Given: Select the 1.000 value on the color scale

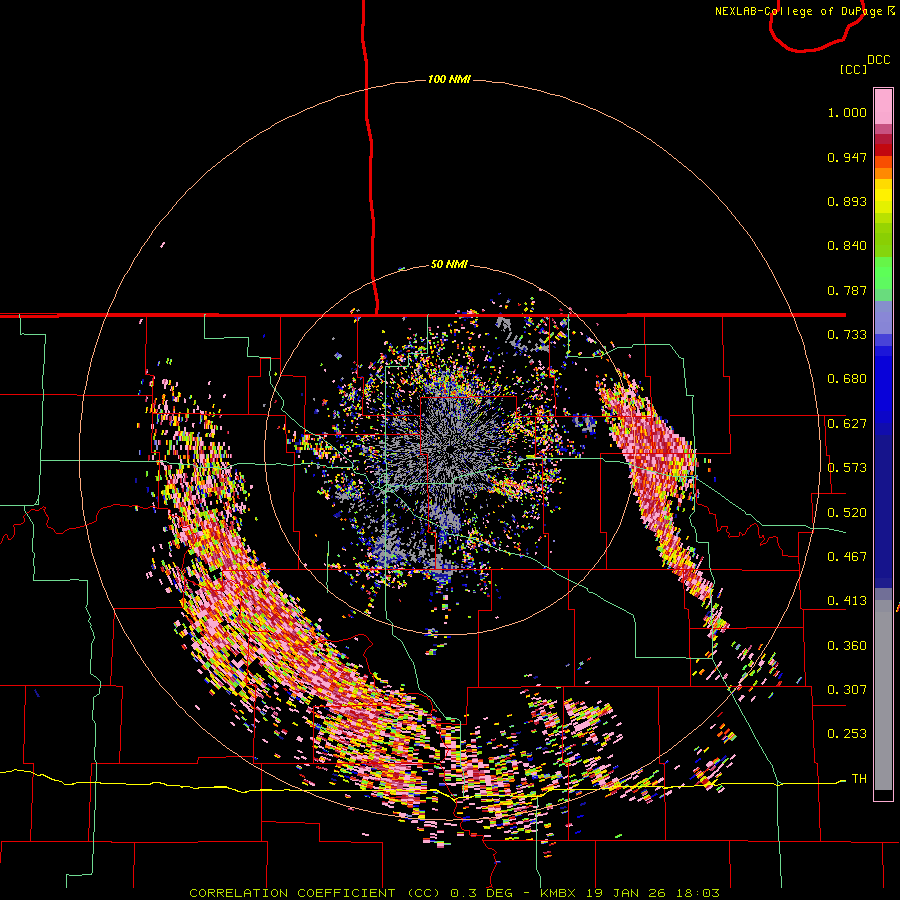Looking at the screenshot, I should [x=847, y=112].
